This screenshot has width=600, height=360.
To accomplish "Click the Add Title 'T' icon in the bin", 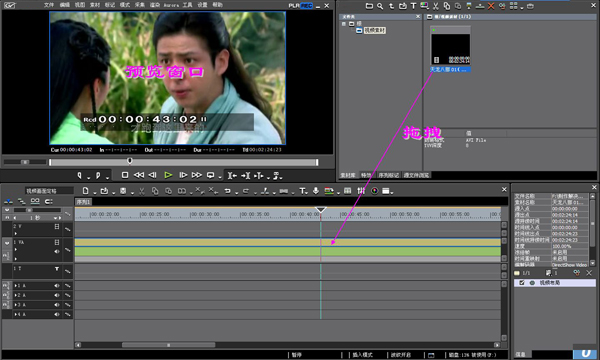I will click(x=413, y=6).
